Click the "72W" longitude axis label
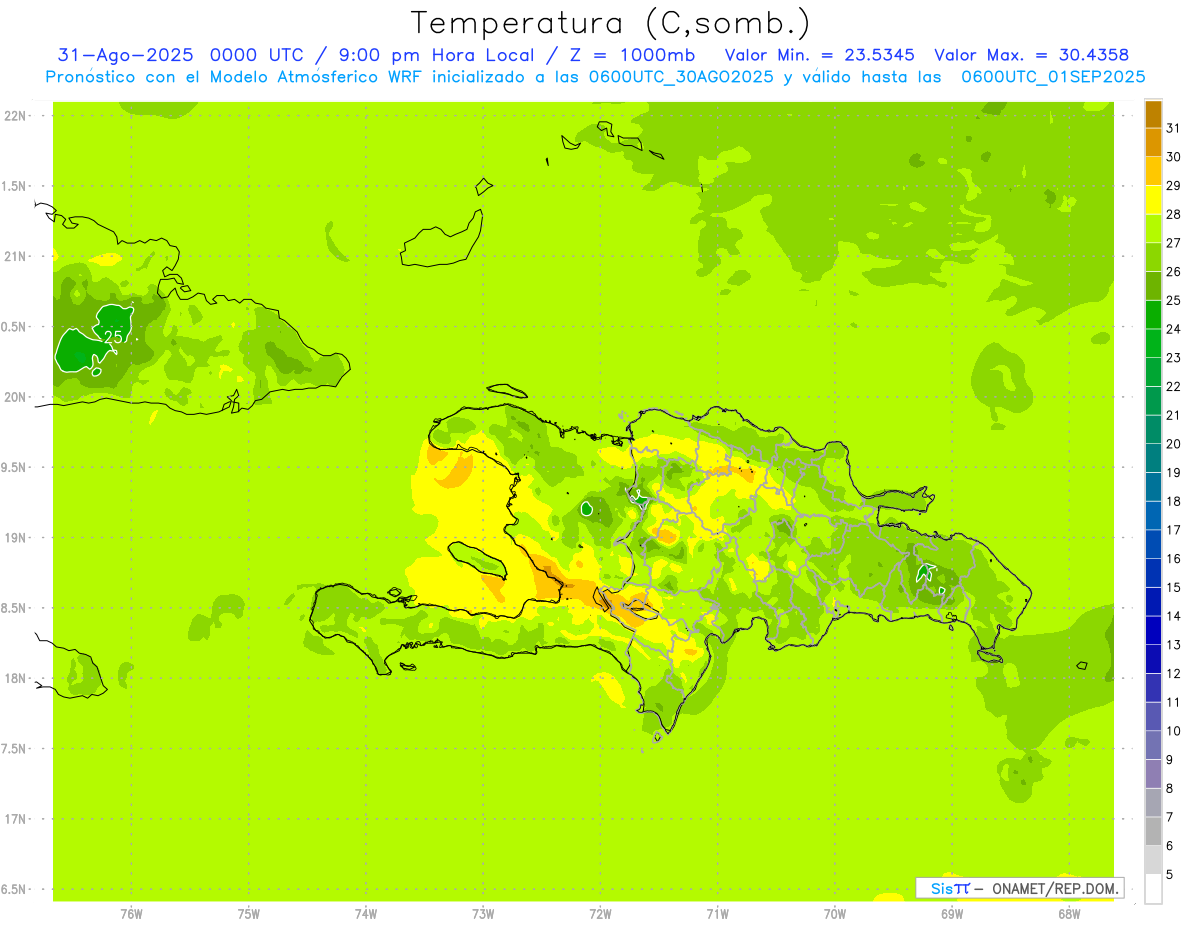 600,914
